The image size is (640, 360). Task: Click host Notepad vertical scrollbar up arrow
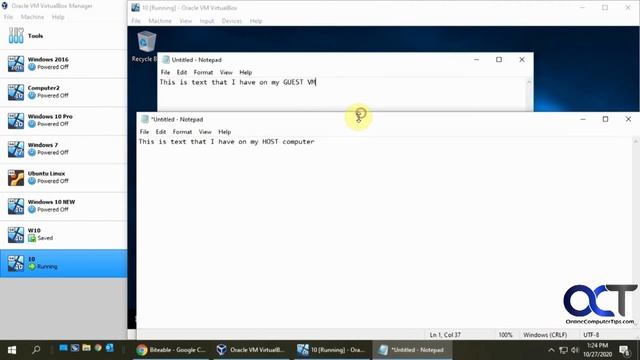click(x=636, y=141)
